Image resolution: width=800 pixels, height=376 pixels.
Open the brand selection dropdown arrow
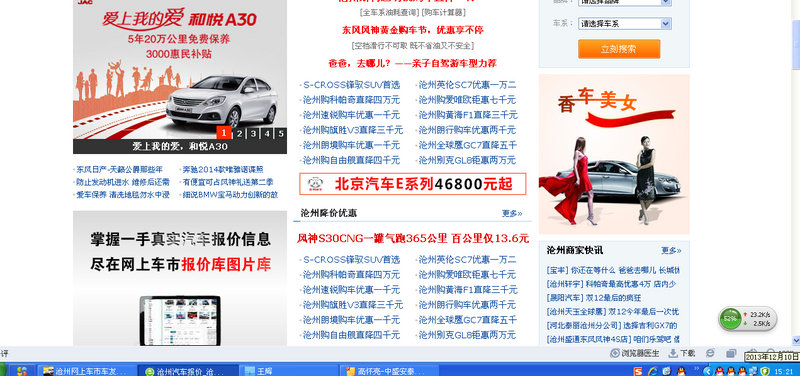click(666, 2)
